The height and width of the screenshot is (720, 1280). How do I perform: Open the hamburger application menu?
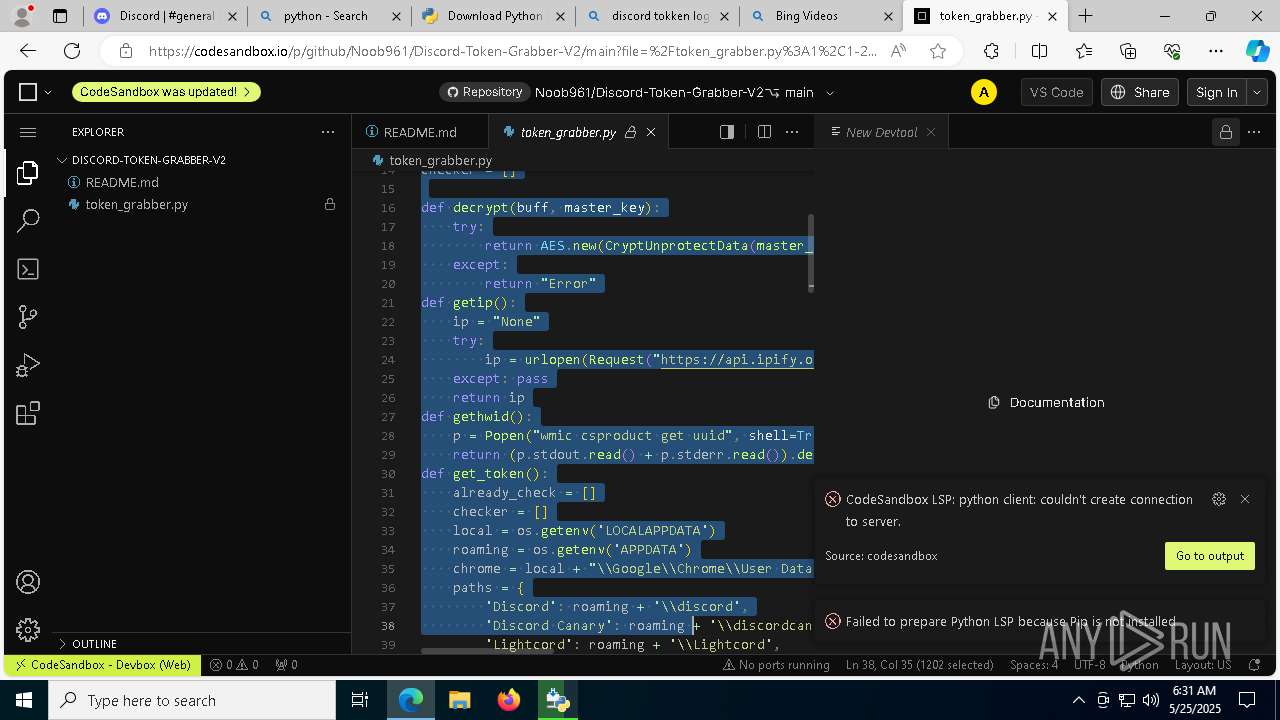(x=28, y=132)
